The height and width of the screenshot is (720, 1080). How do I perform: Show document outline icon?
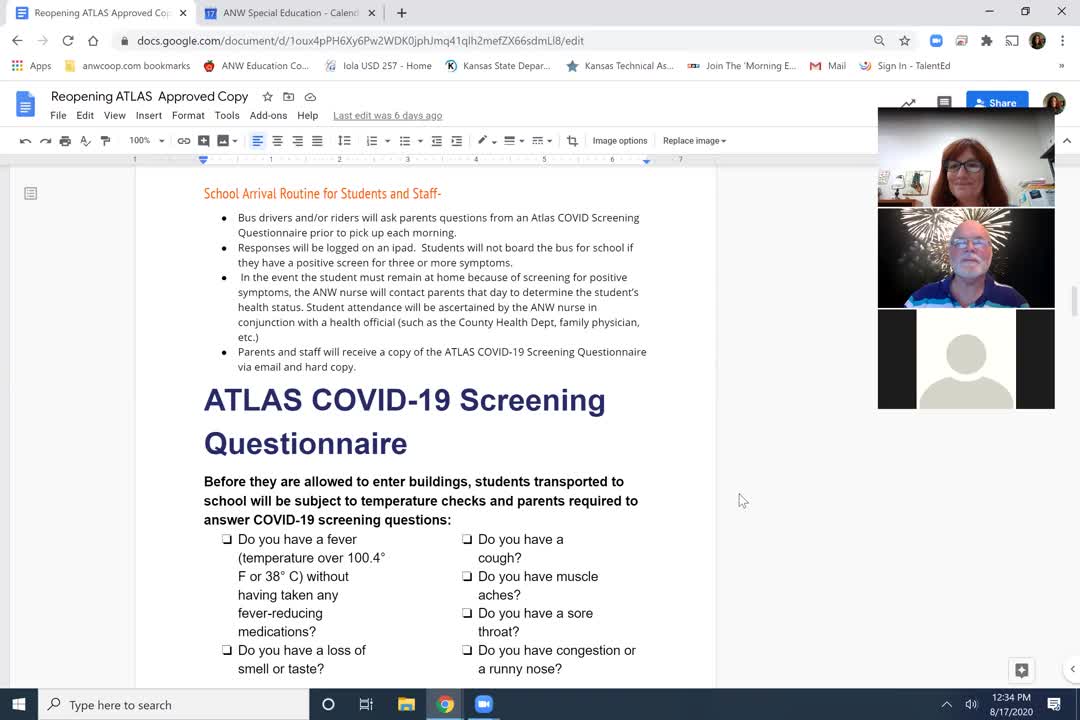30,194
